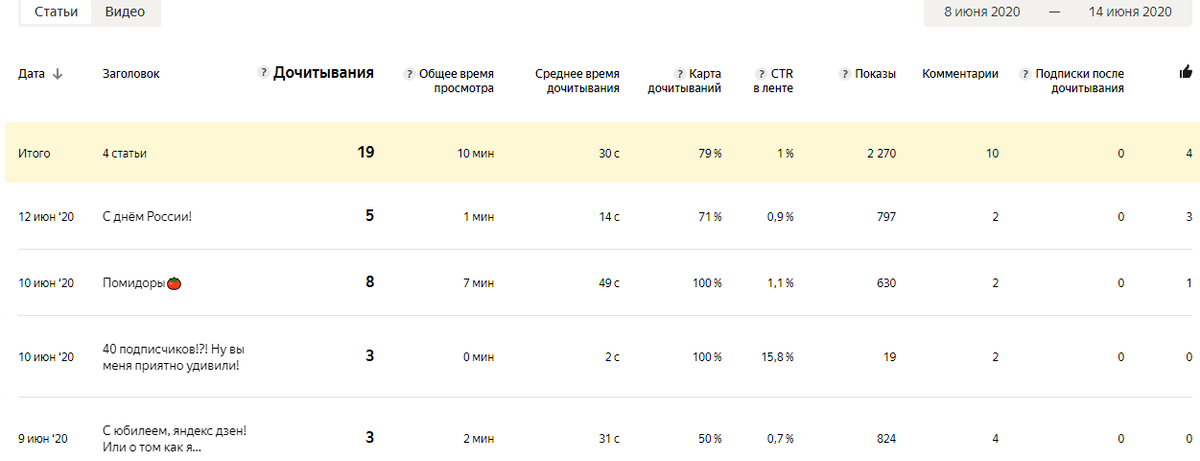
Task: Select the Статьи tab
Action: [57, 12]
